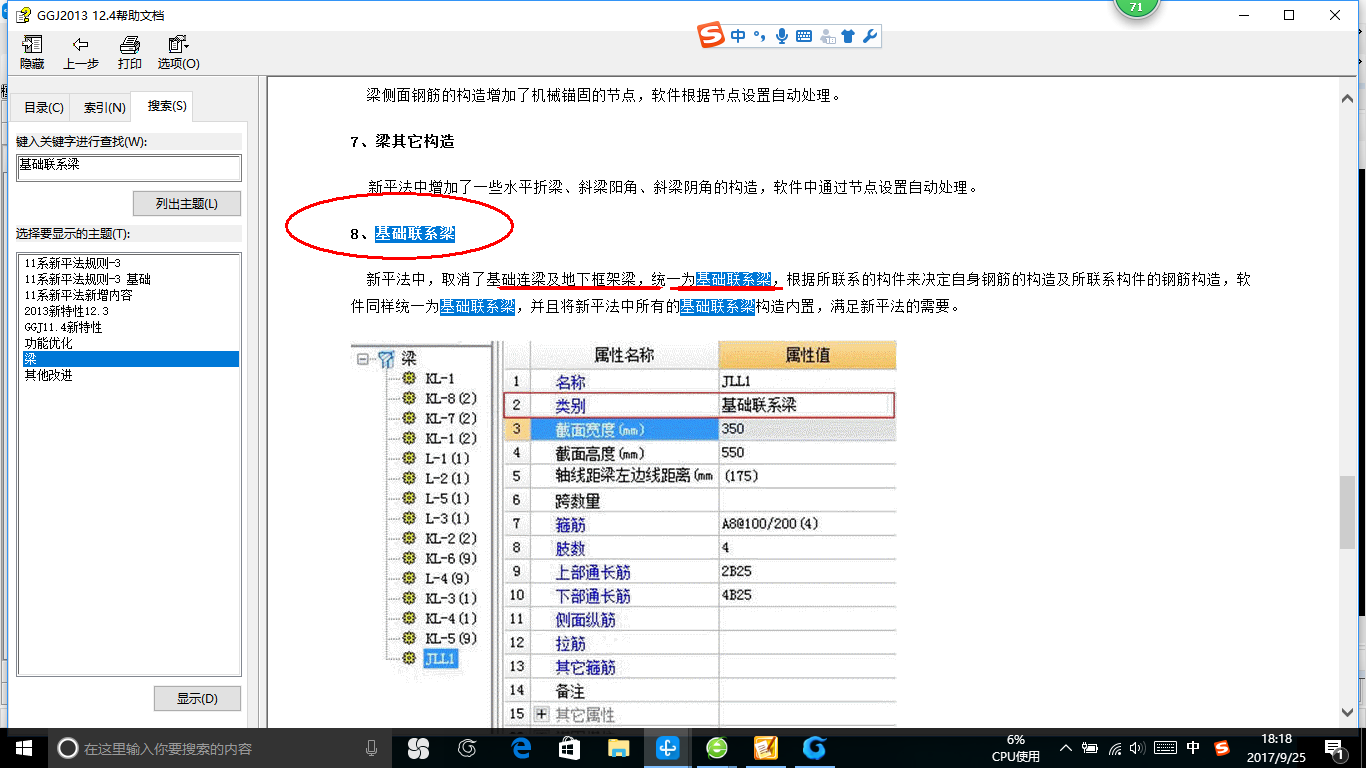
Task: Click the scrollbar up arrow in content pane
Action: 1348,100
